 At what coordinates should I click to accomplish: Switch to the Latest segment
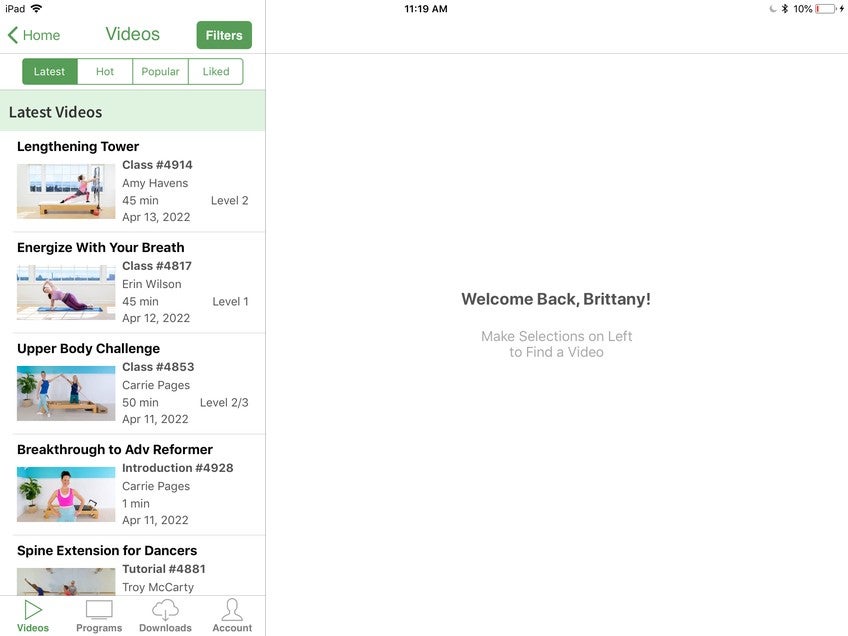click(50, 72)
